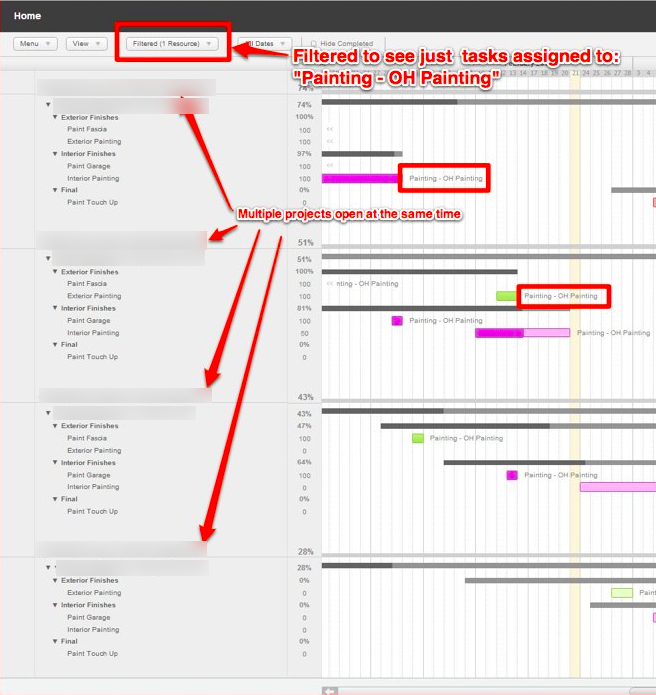Click the Exterior Finishes 47% summary bar

pos(518,426)
